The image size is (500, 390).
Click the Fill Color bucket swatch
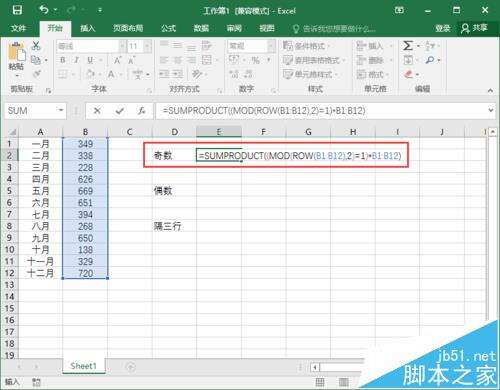[x=90, y=74]
